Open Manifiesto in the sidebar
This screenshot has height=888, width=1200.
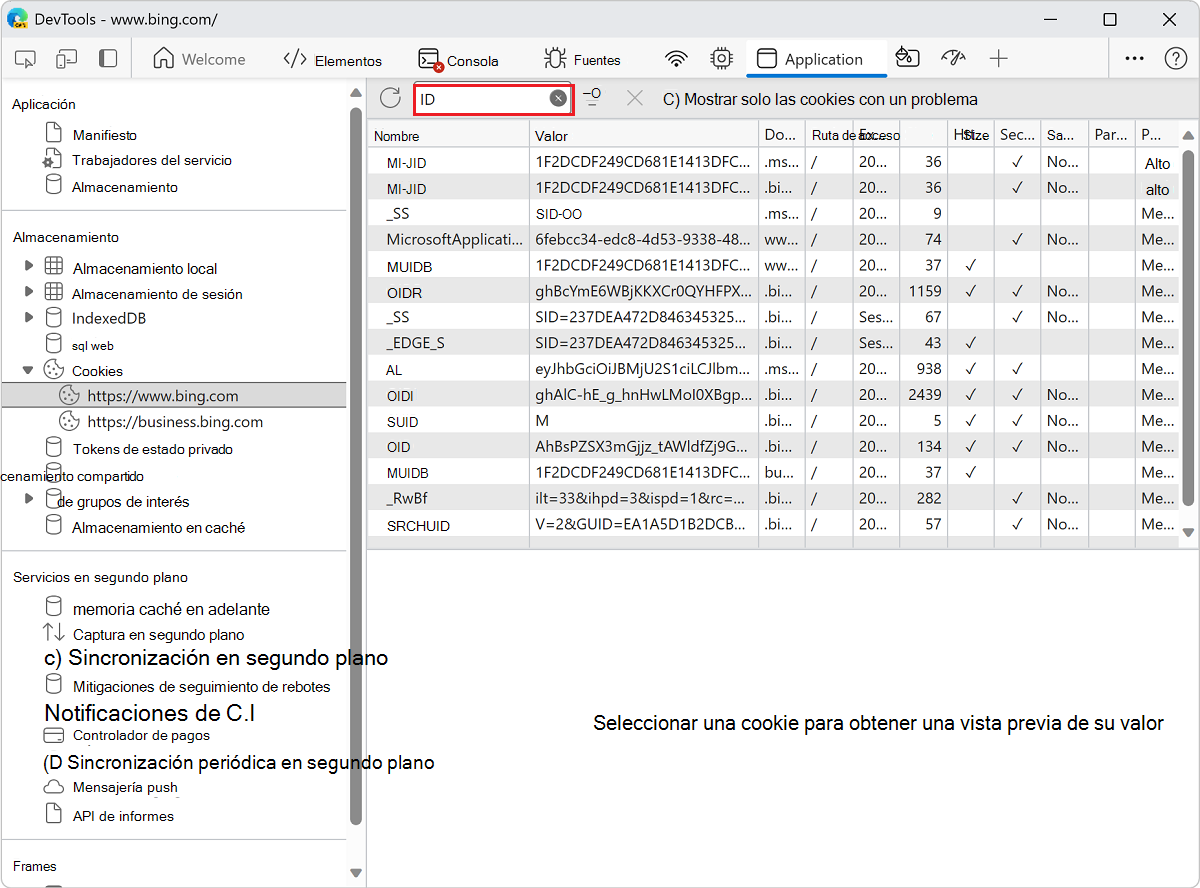coord(104,135)
